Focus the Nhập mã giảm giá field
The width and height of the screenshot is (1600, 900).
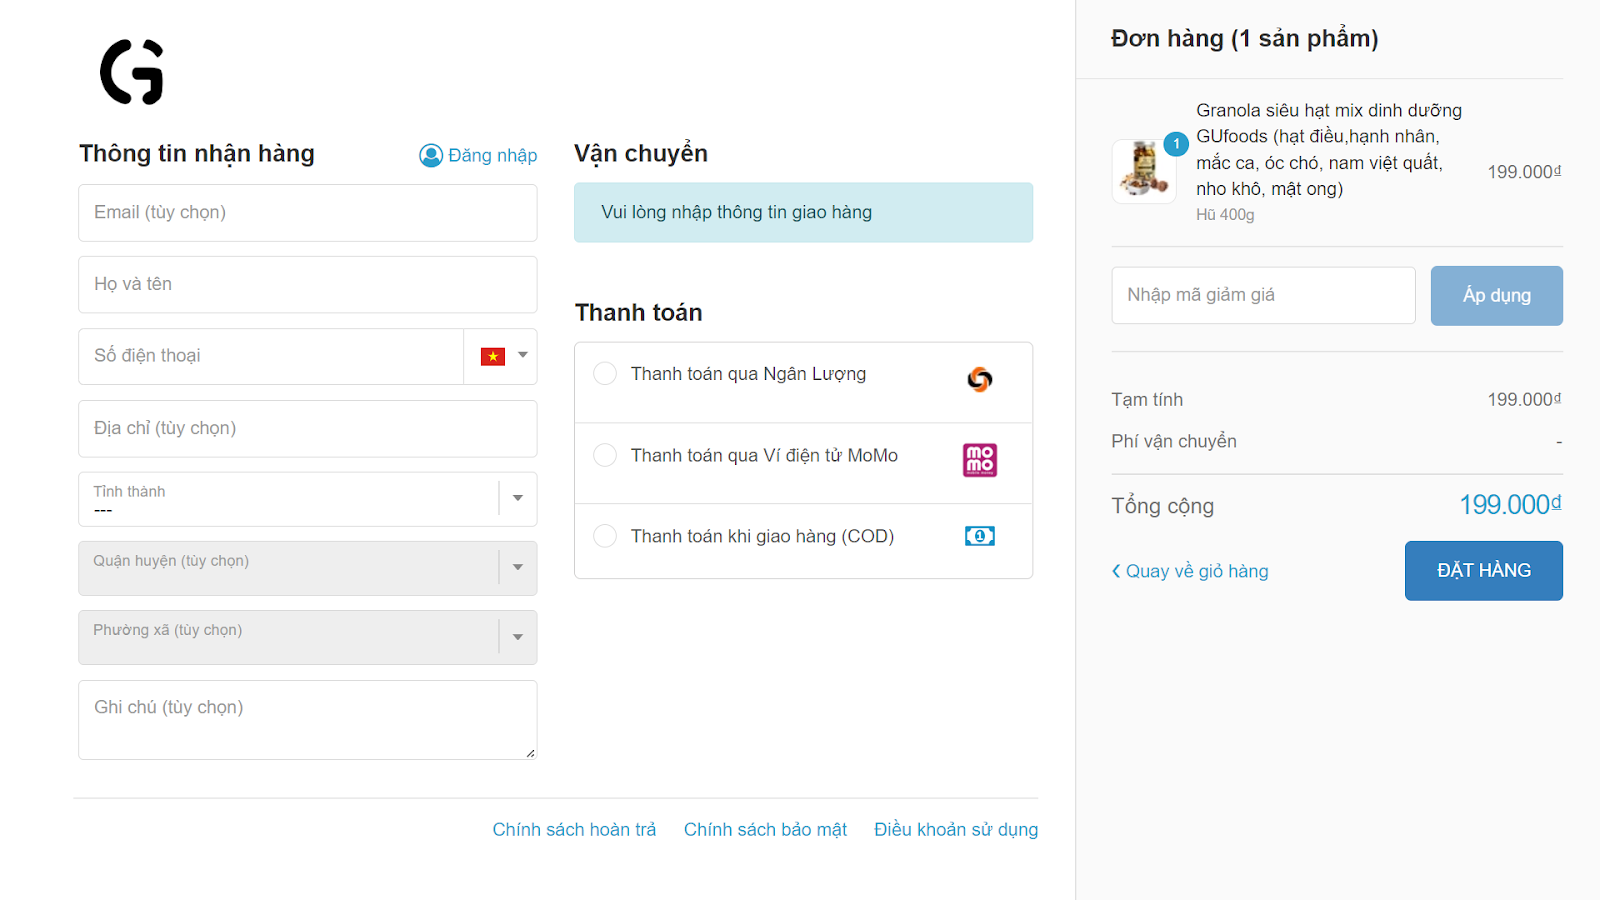click(x=1264, y=295)
